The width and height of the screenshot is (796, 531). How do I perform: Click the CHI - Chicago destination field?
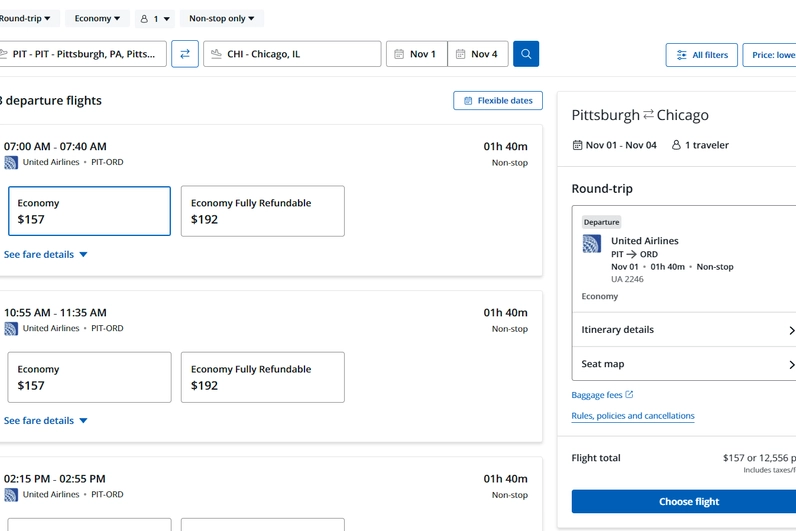click(292, 54)
